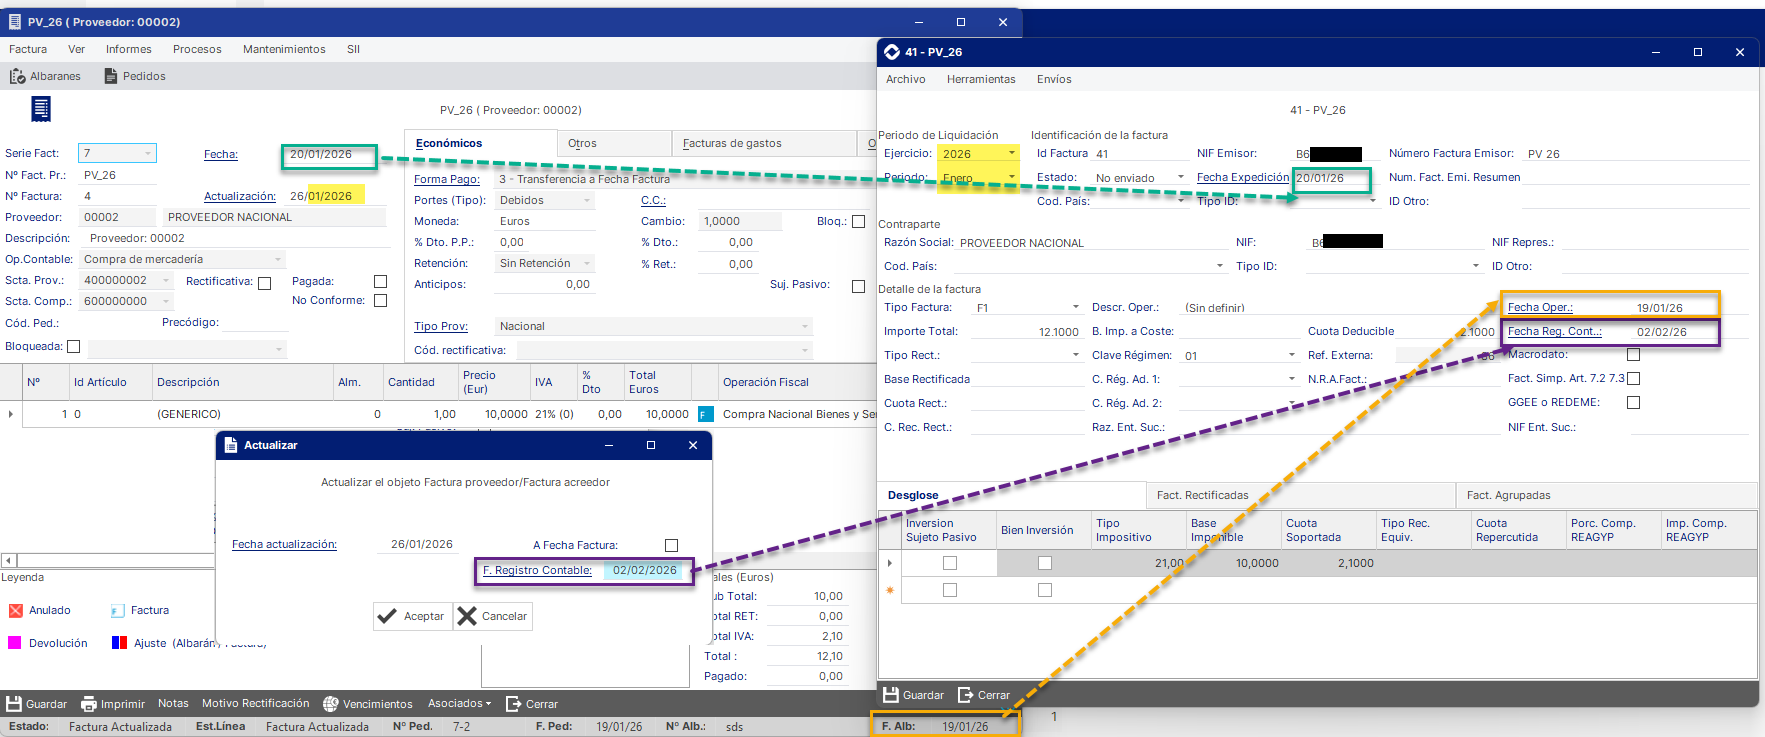
Task: Click the F. Registro Contable link
Action: tap(537, 570)
